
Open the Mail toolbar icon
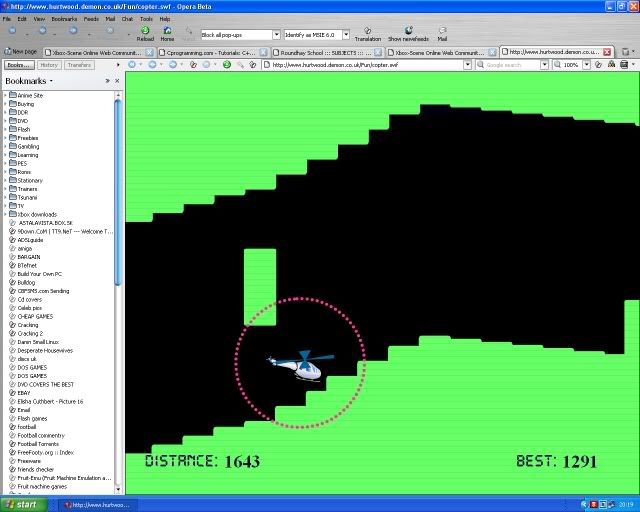click(442, 30)
